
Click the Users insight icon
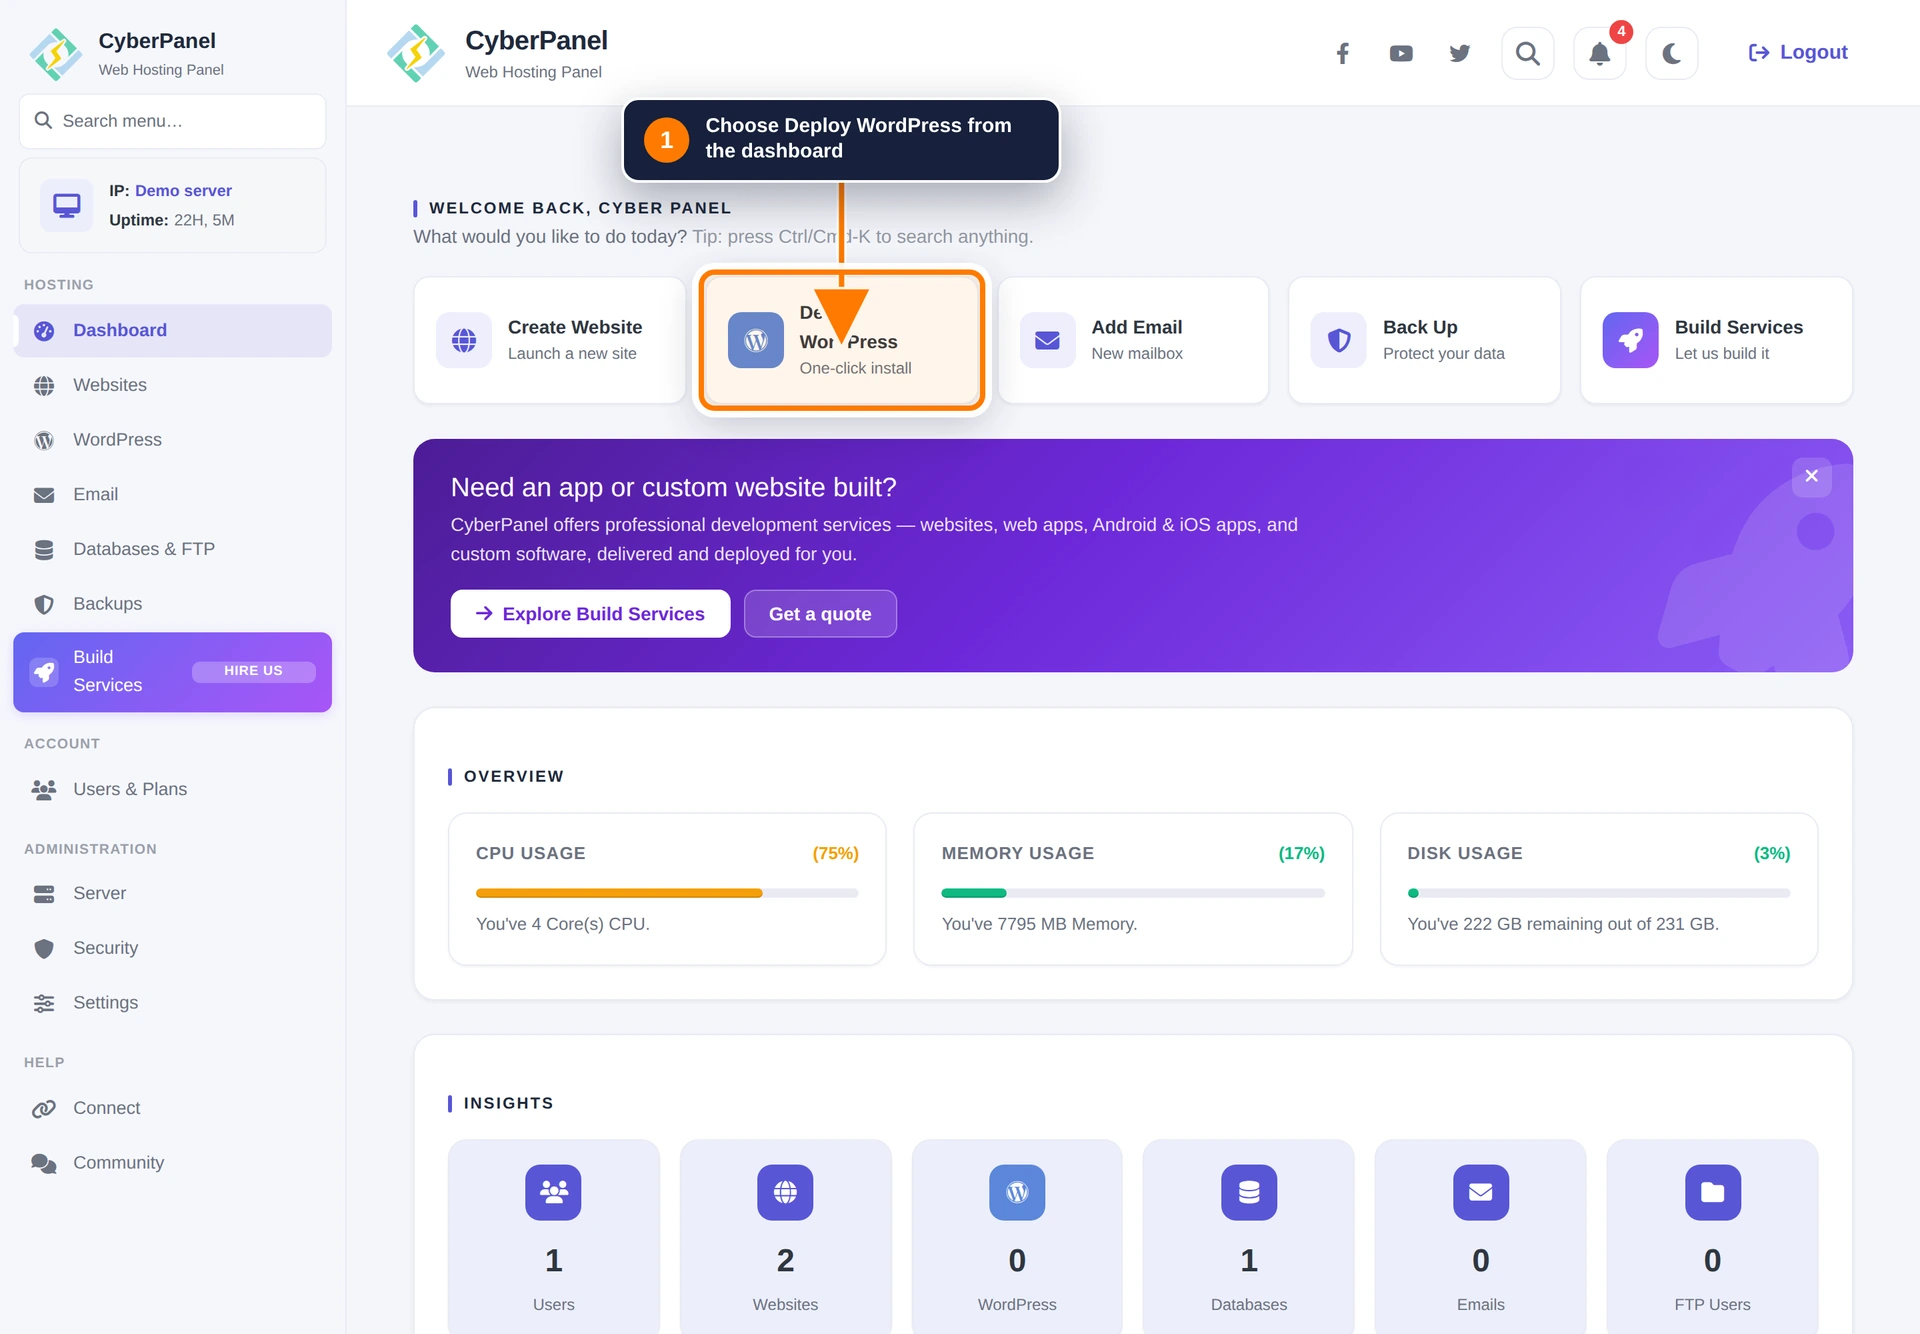554,1192
